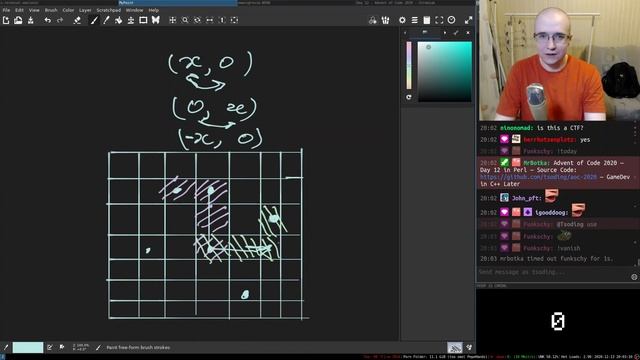This screenshot has width=640, height=360.
Task: Select the Inking tool icon
Action: point(131,20)
